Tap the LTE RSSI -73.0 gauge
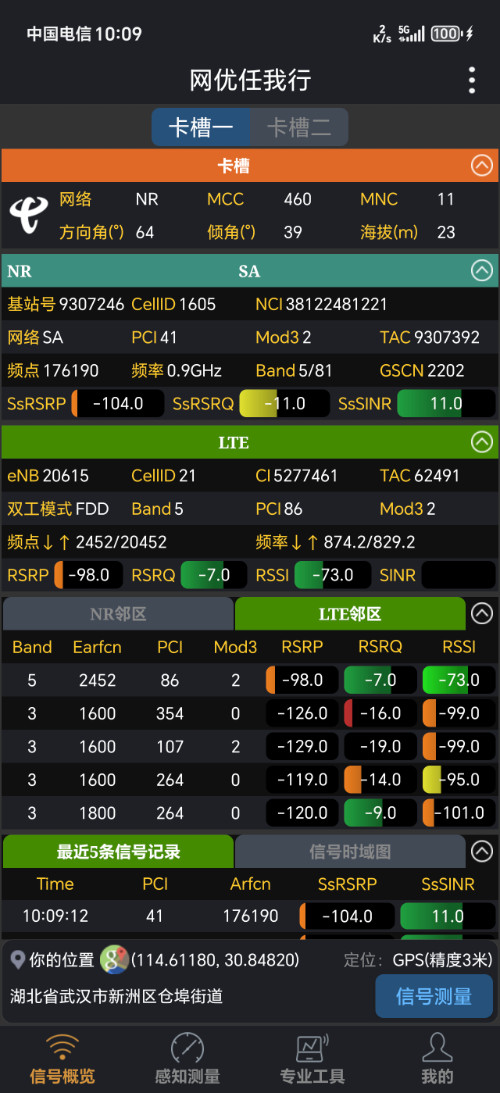 333,575
